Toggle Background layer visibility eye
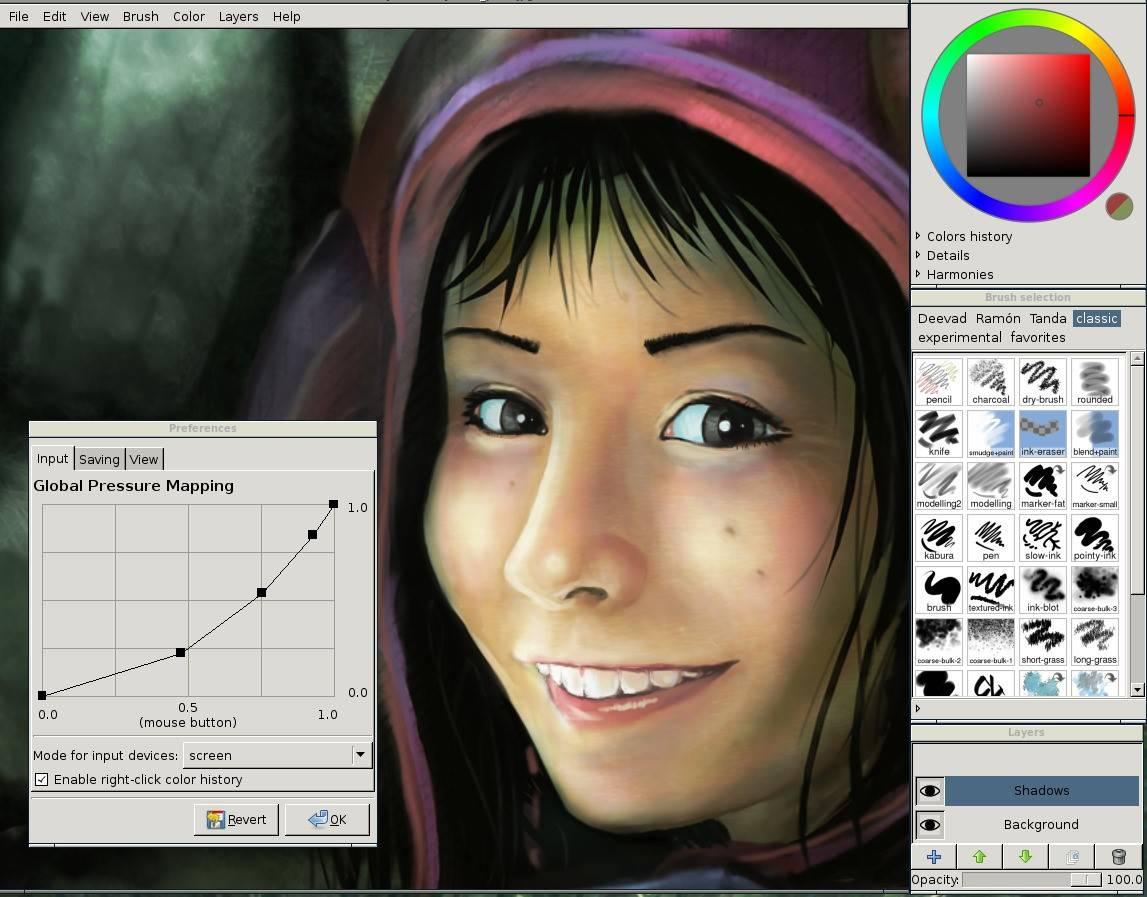The height and width of the screenshot is (897, 1147). point(930,825)
